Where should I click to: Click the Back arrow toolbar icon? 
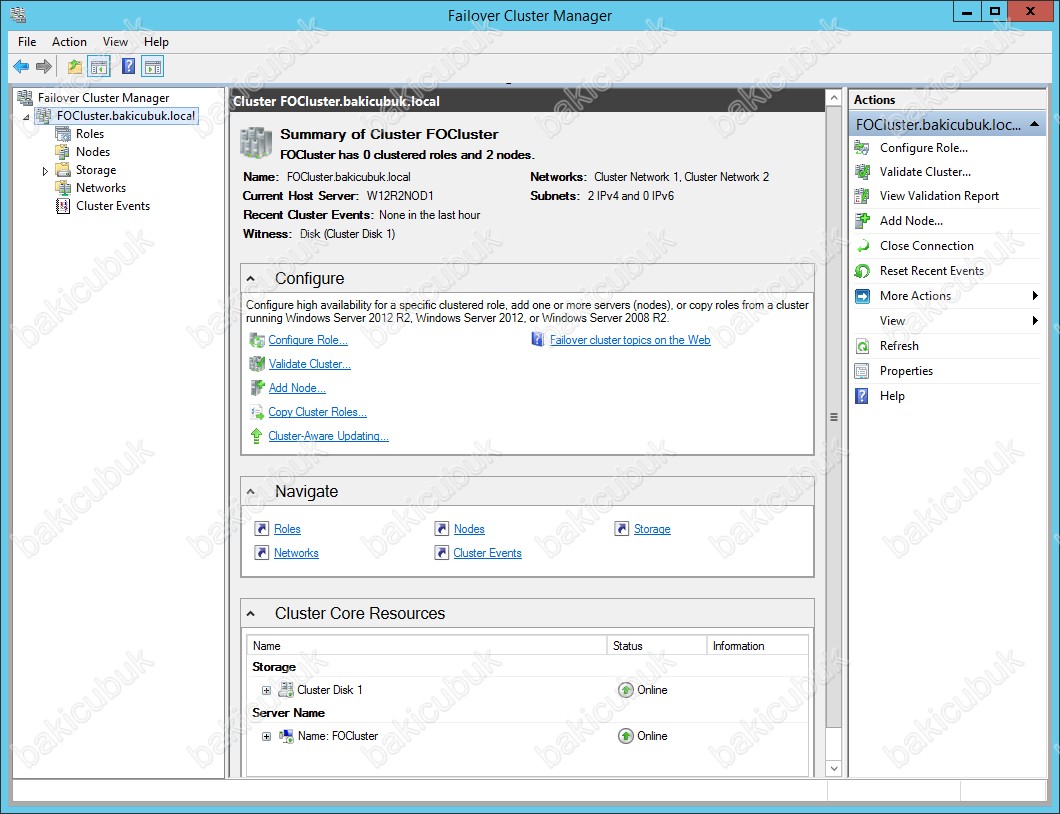(x=21, y=66)
